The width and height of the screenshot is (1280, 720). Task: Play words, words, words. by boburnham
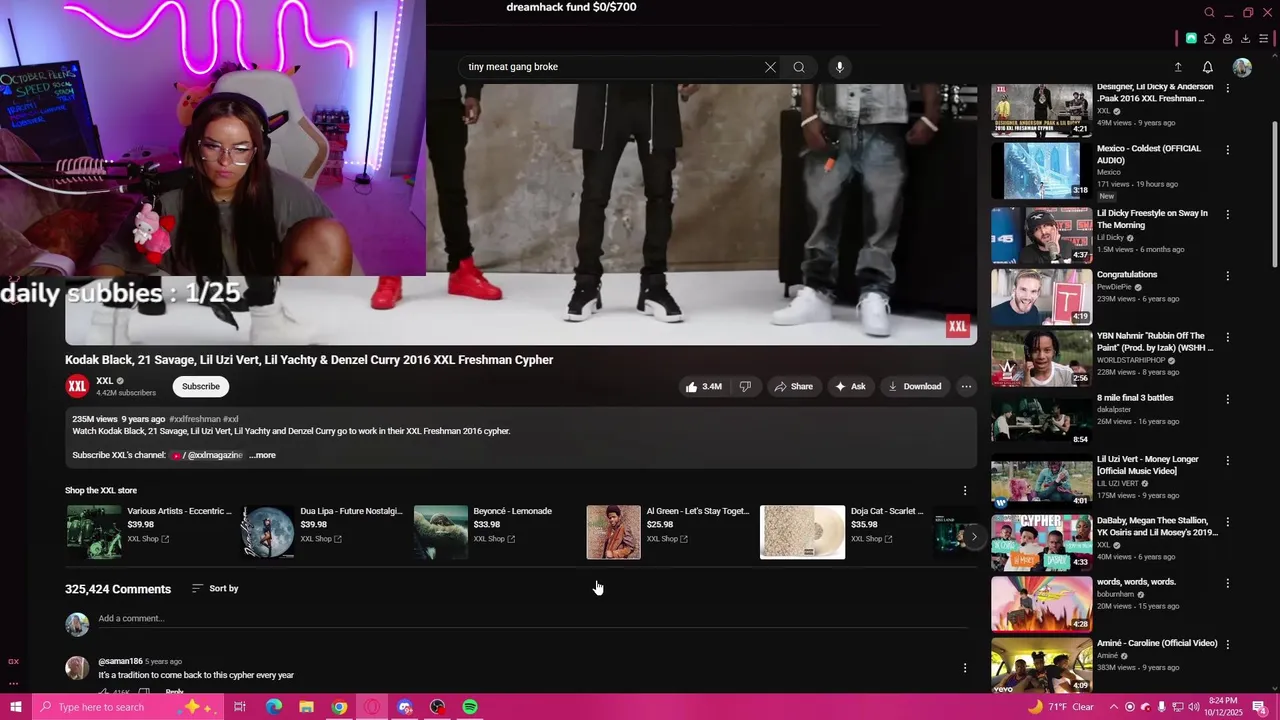coord(1041,604)
